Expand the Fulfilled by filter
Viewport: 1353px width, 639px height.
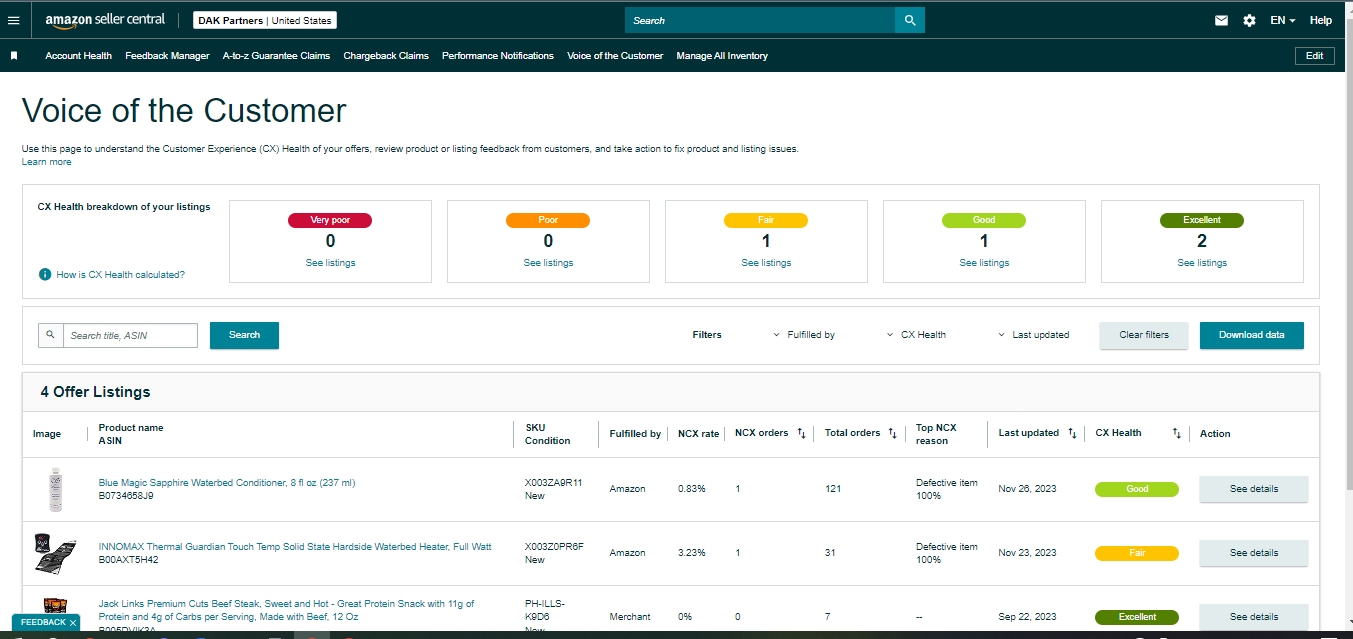805,335
